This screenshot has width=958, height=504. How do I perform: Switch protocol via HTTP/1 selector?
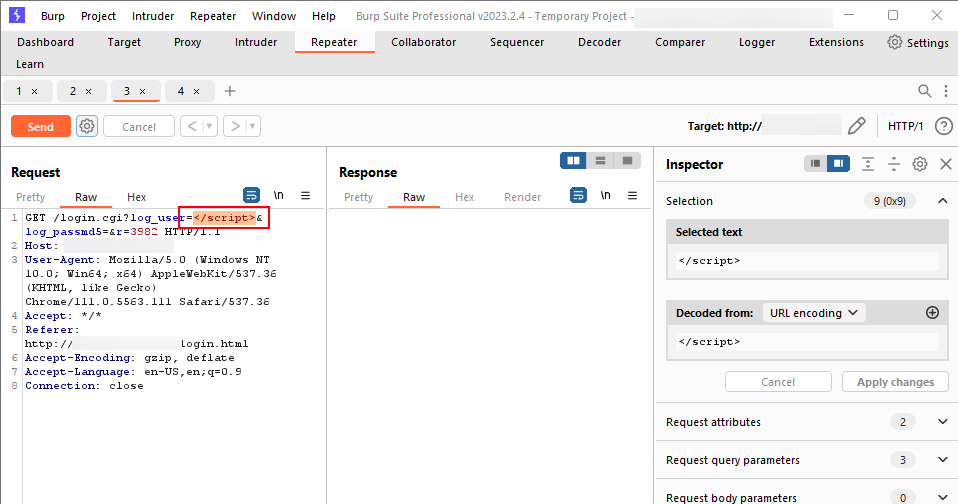pyautogui.click(x=905, y=126)
